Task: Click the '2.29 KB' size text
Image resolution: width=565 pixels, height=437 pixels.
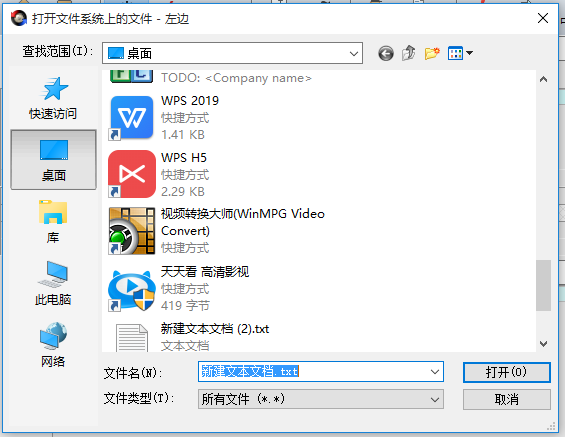Action: (x=183, y=192)
